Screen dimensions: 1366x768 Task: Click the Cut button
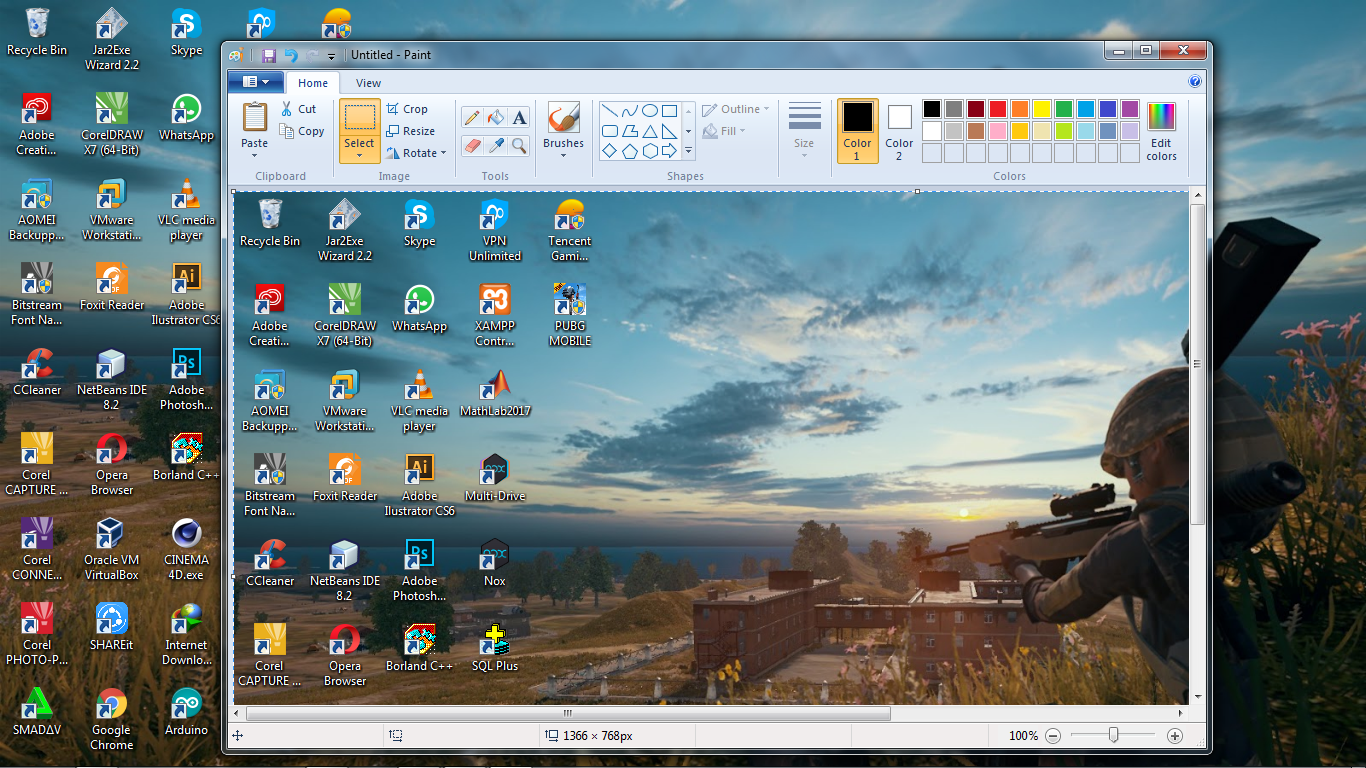coord(299,109)
